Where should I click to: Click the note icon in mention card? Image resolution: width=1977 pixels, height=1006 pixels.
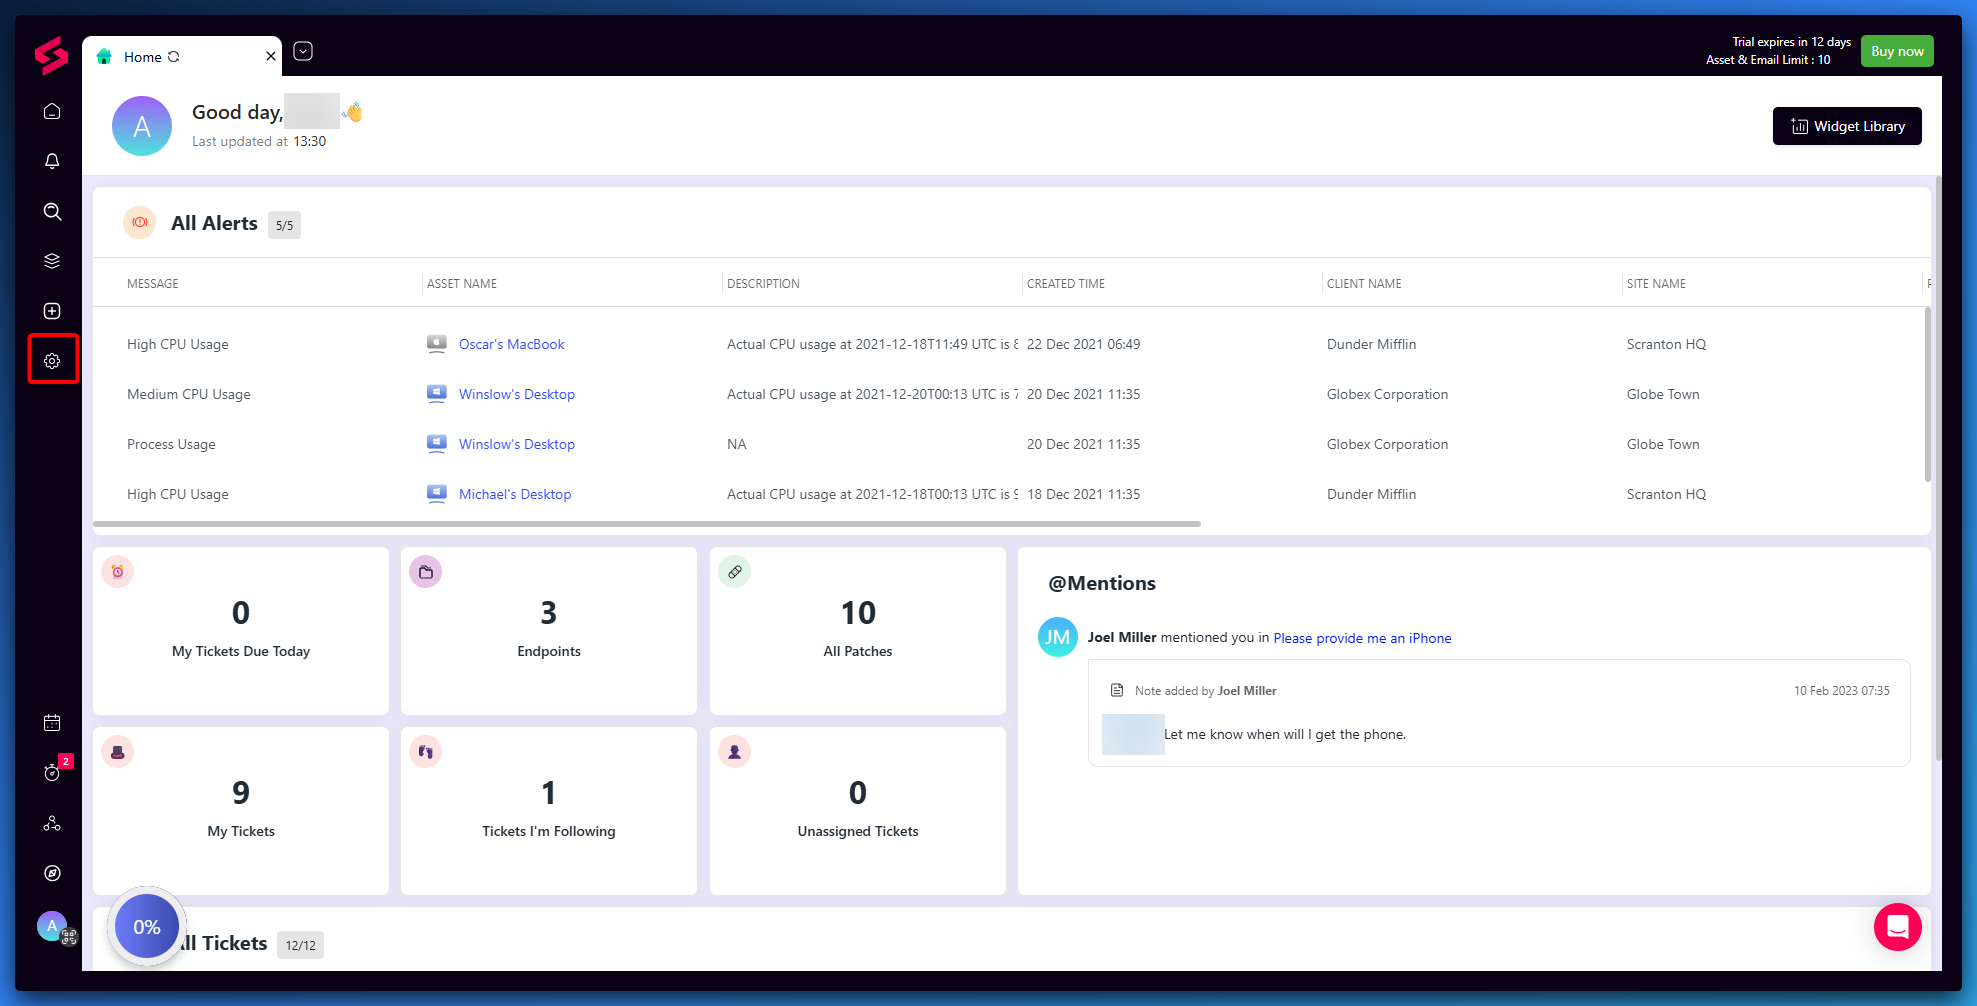pos(1117,690)
